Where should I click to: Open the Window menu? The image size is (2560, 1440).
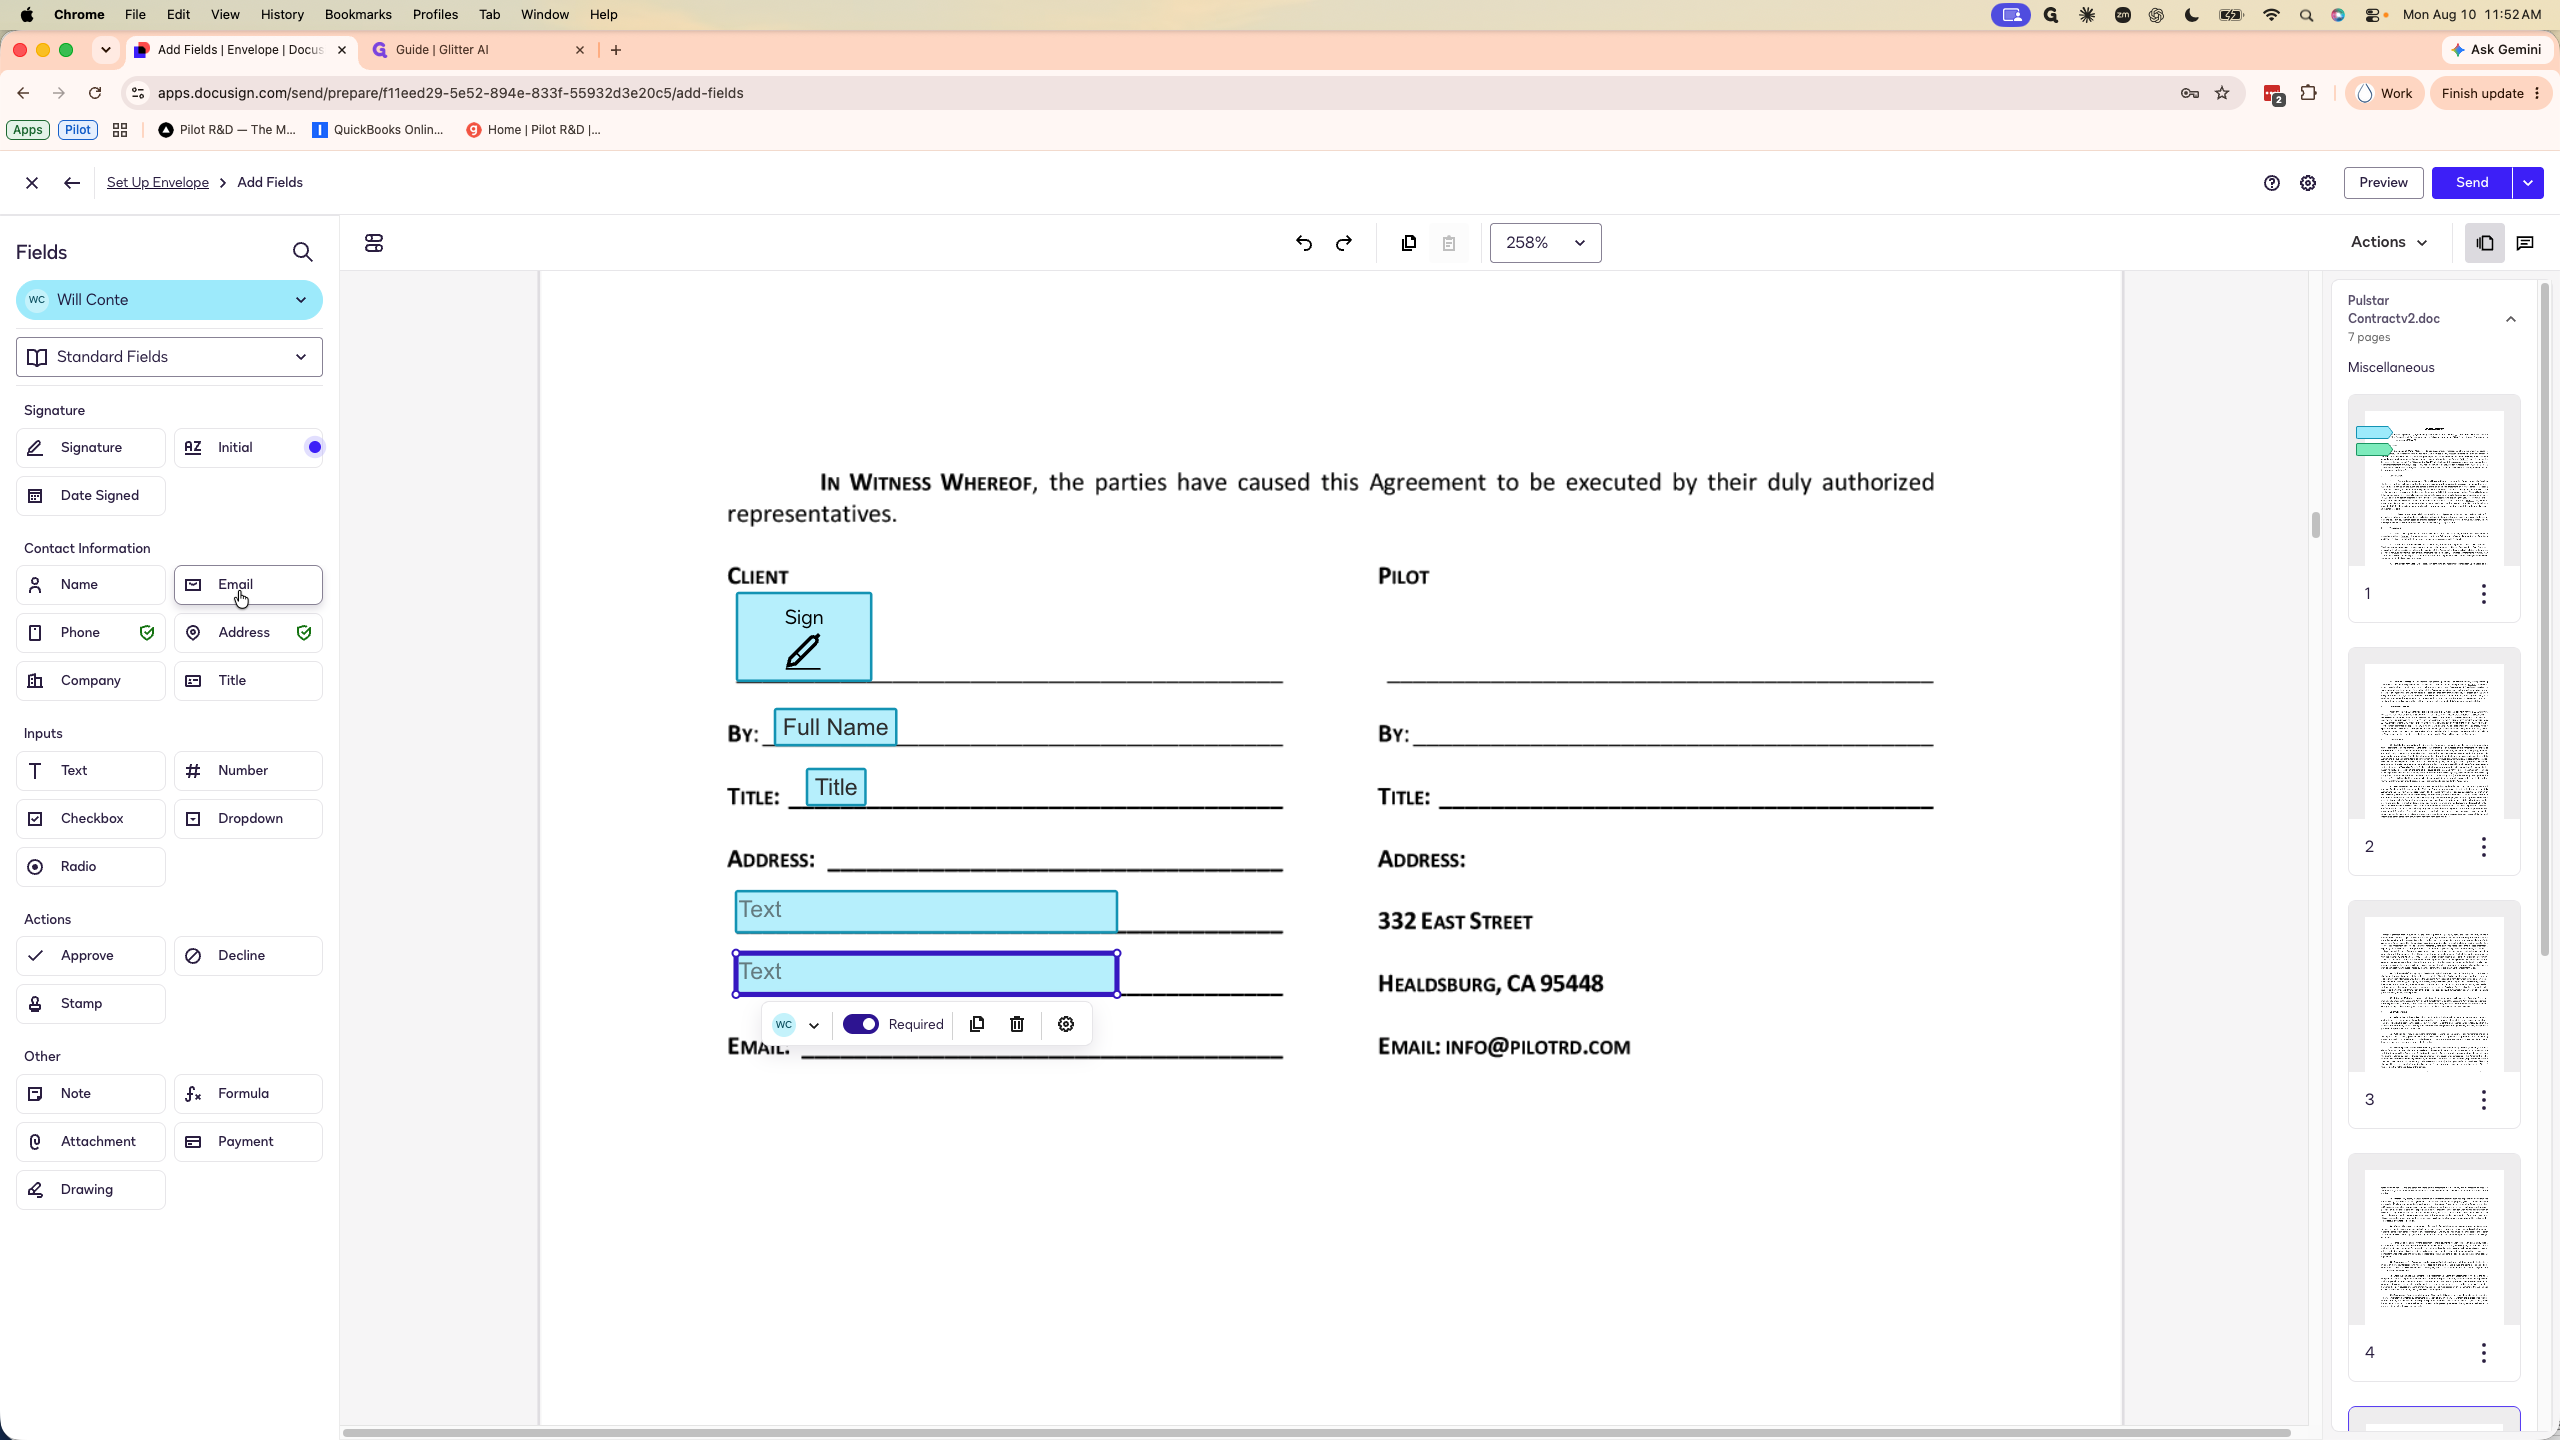click(545, 15)
